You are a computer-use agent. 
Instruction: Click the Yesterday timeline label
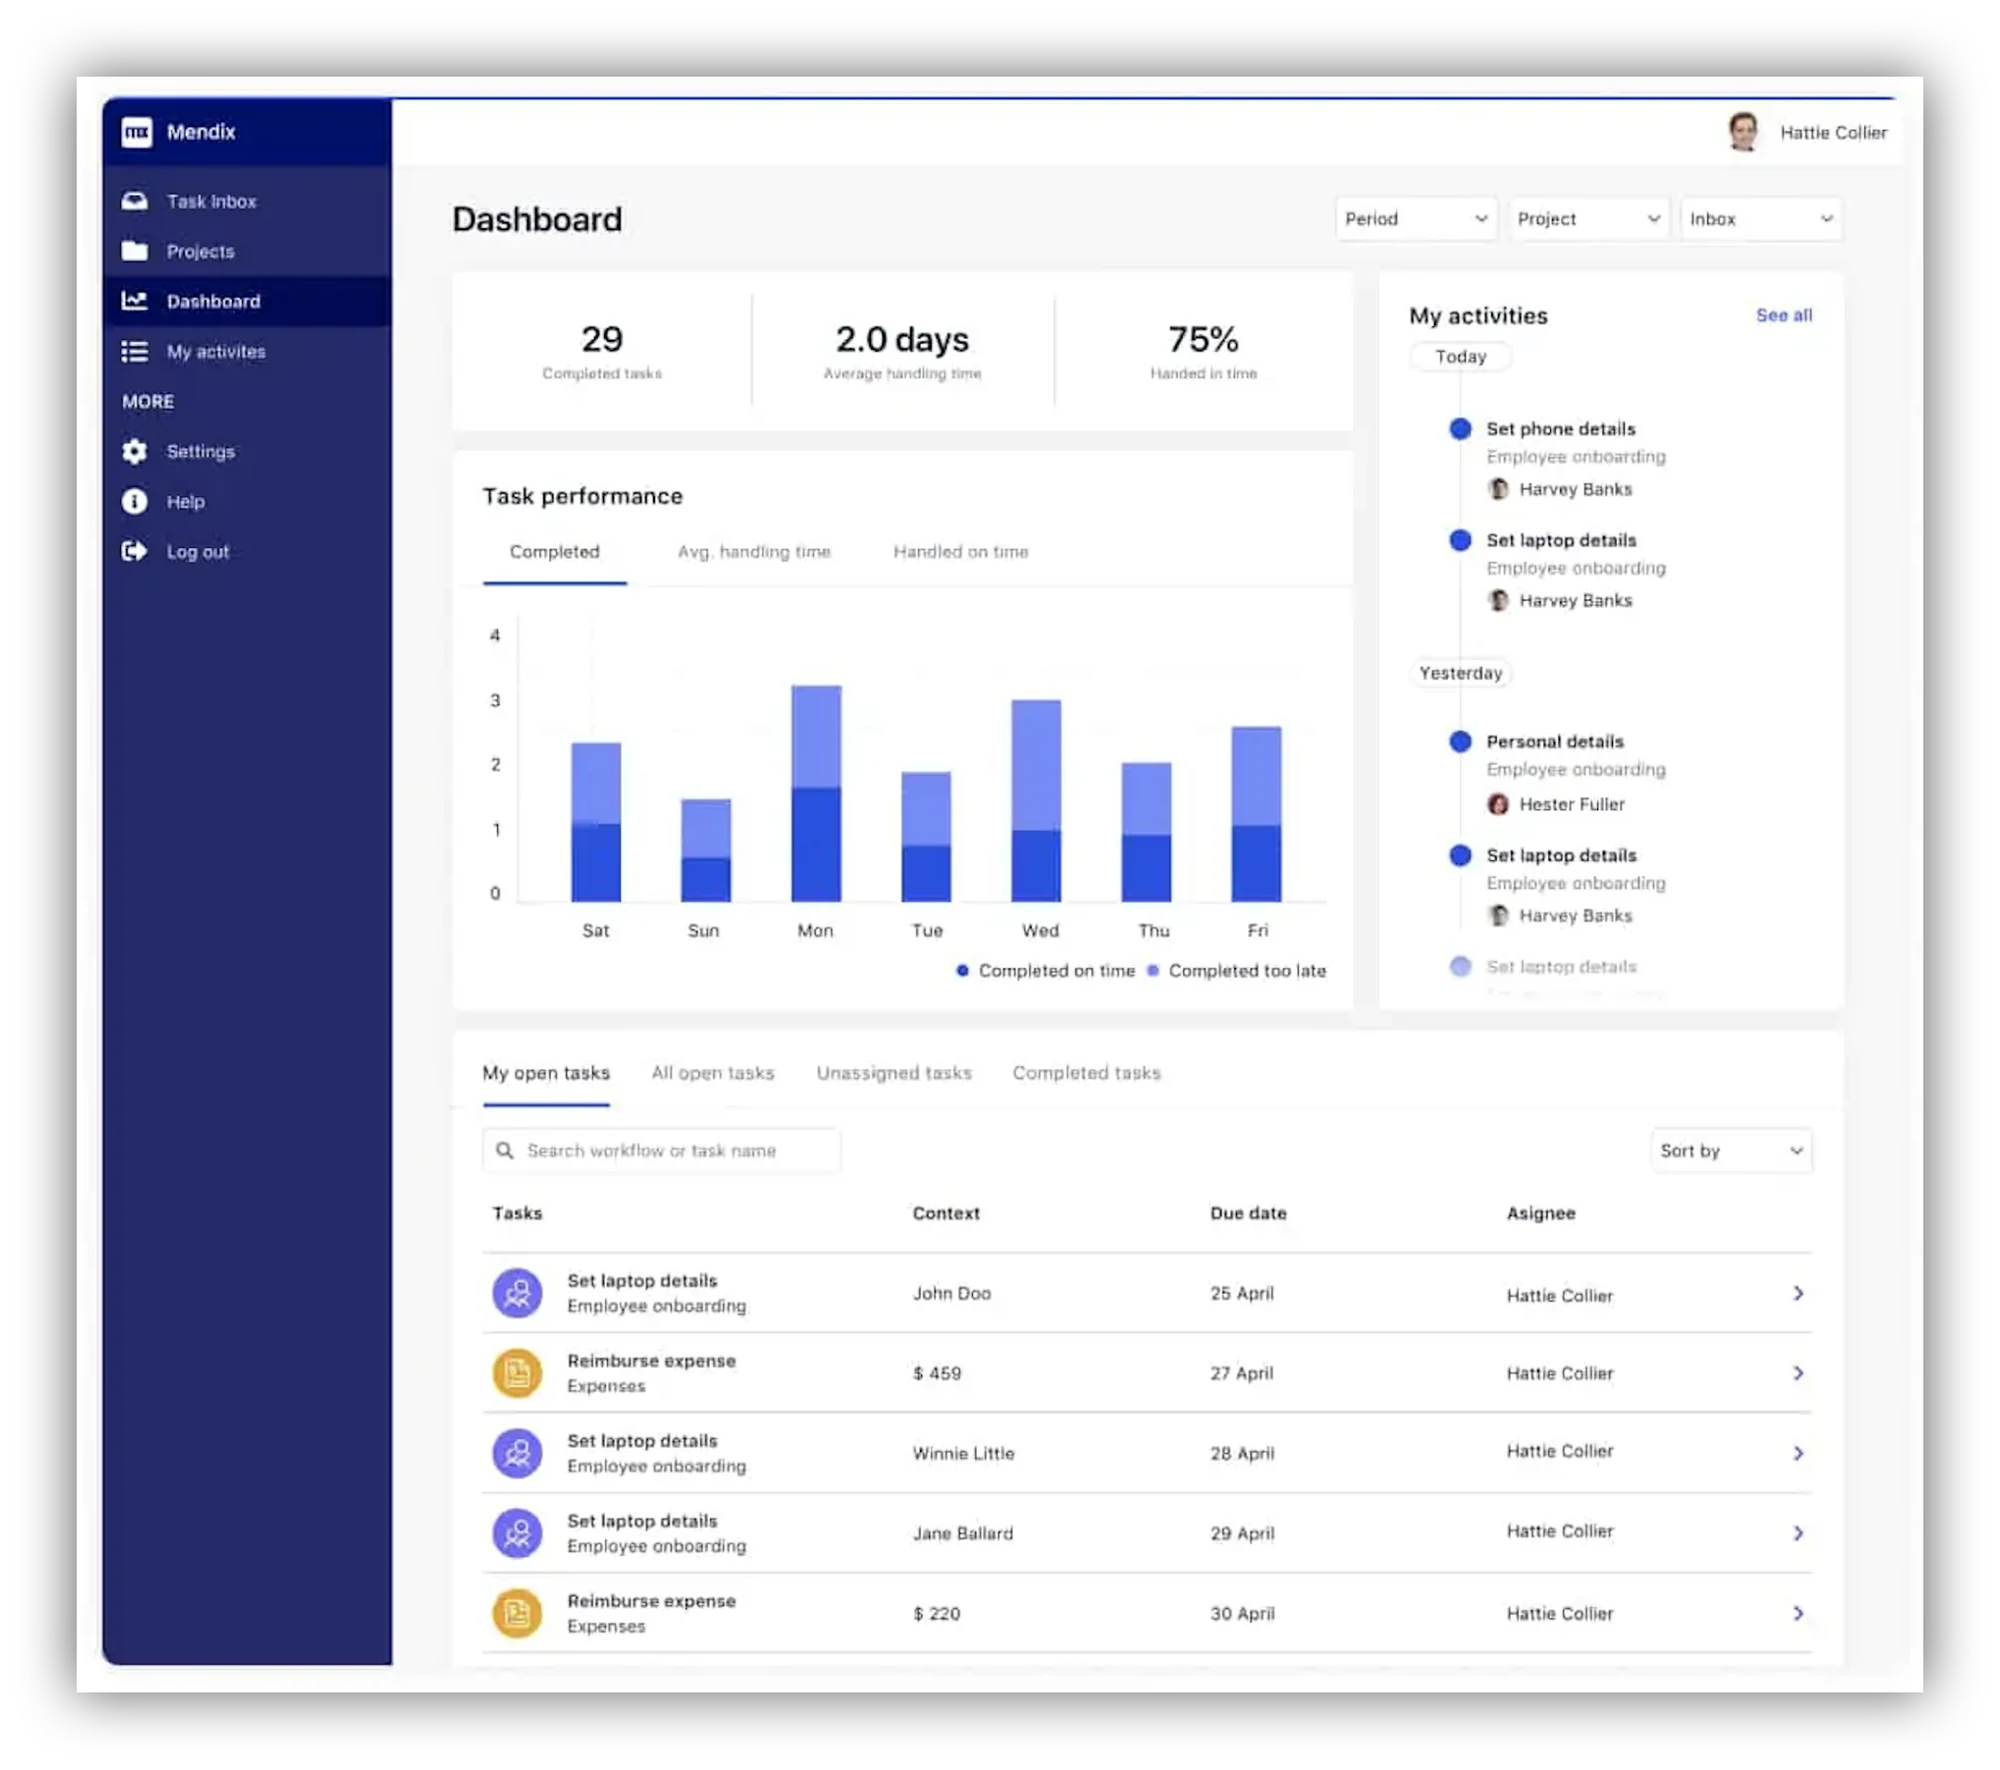pyautogui.click(x=1461, y=673)
